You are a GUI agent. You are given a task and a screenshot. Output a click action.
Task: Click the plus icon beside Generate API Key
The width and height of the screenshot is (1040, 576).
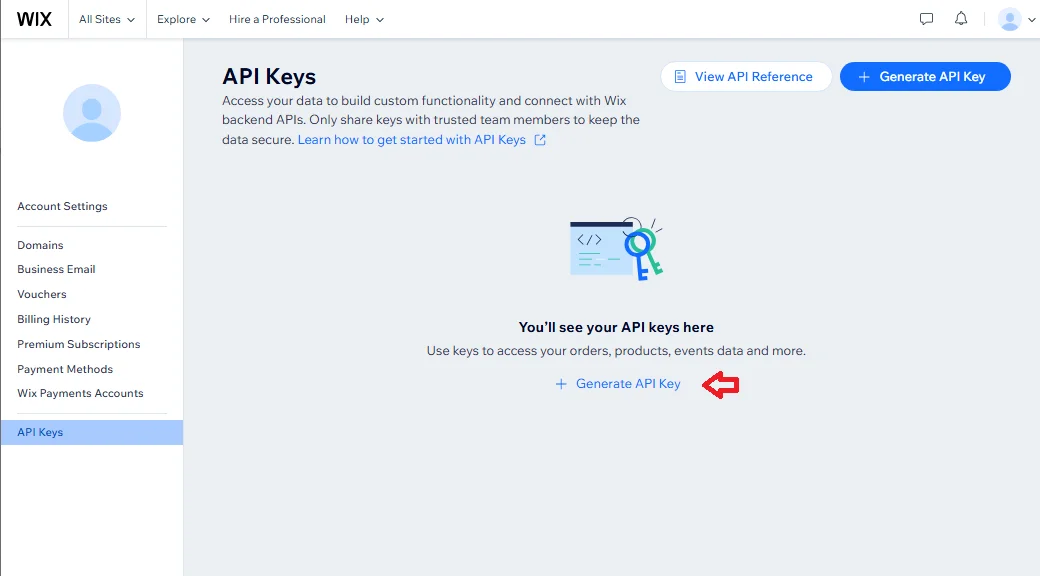(x=561, y=383)
